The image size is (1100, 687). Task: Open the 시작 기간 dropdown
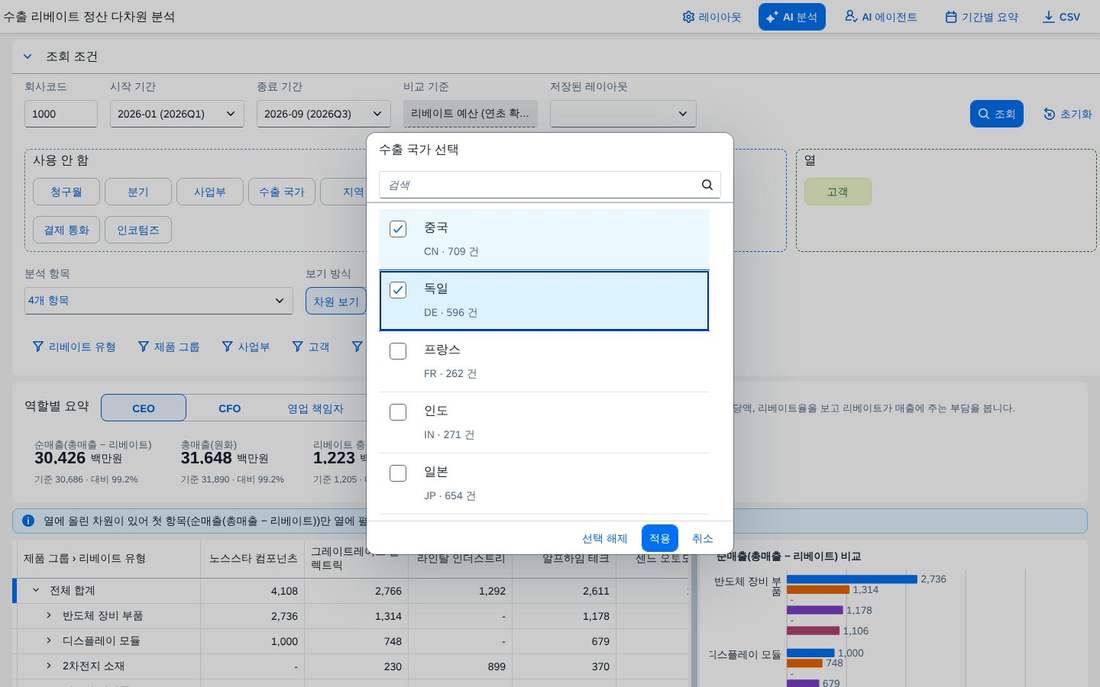(x=177, y=114)
